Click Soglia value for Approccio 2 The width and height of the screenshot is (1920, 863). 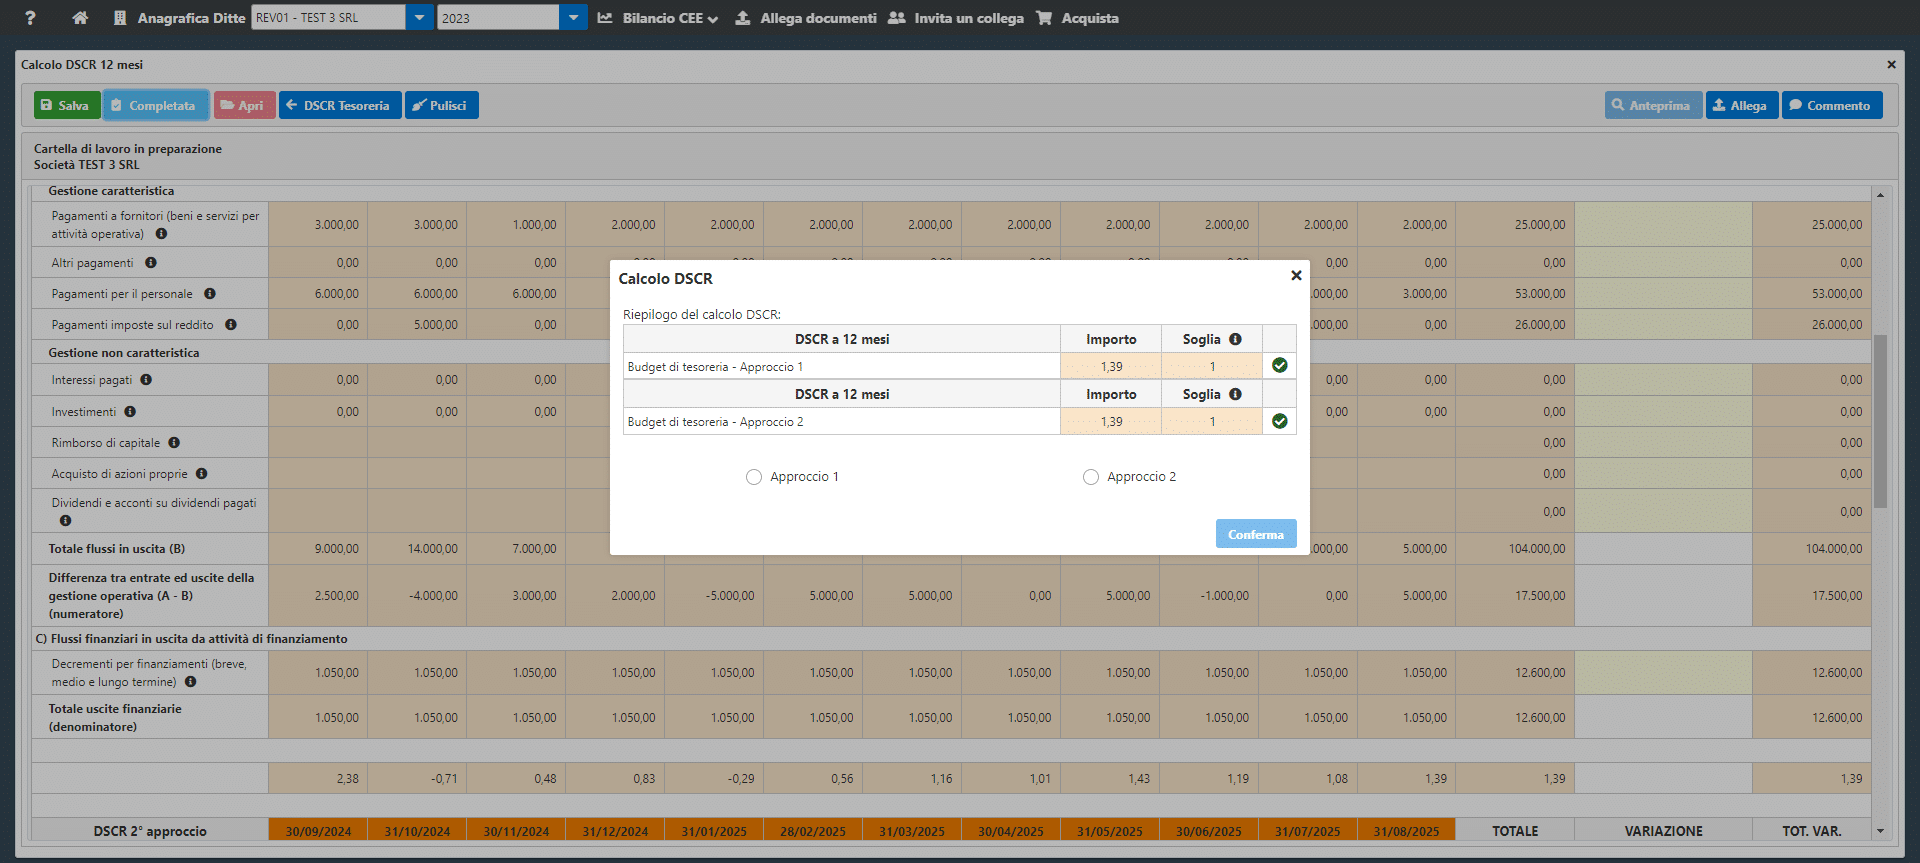[1212, 422]
